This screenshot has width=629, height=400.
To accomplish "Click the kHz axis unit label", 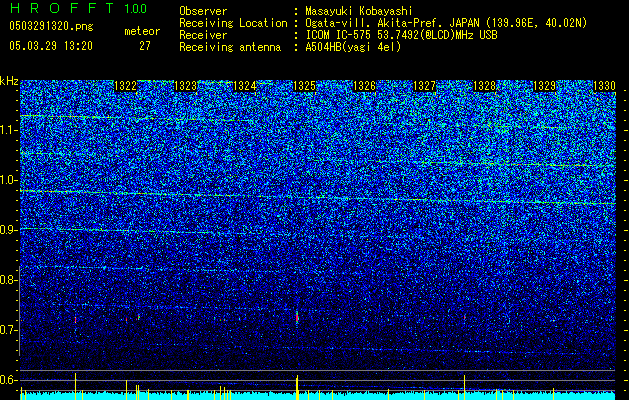I will 9,81.
